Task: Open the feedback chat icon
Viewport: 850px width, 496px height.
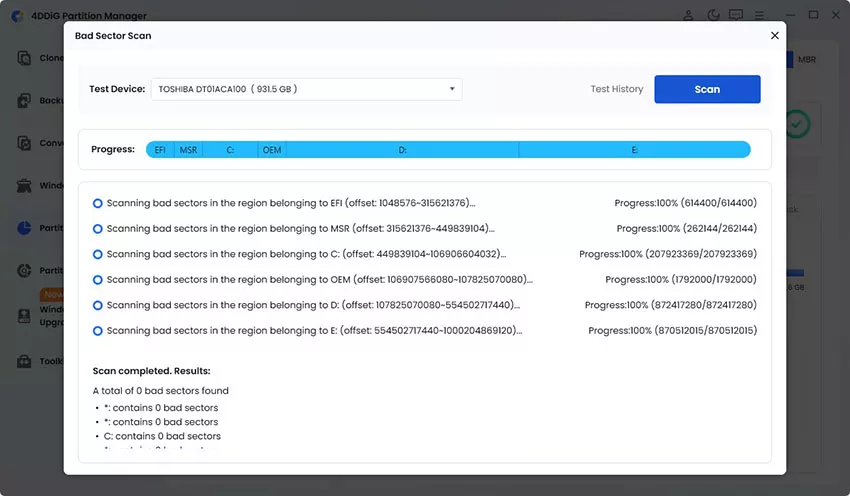Action: 736,15
